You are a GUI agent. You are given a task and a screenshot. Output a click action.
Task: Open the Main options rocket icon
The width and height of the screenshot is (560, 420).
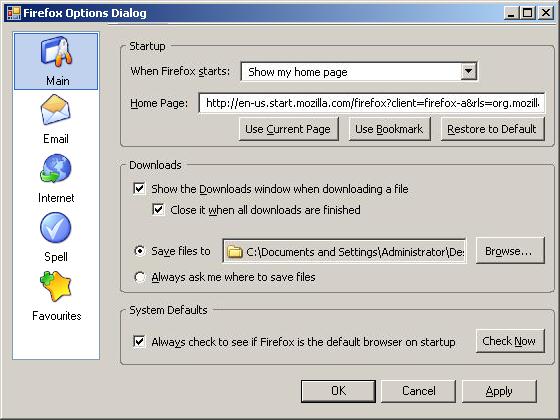click(x=56, y=52)
